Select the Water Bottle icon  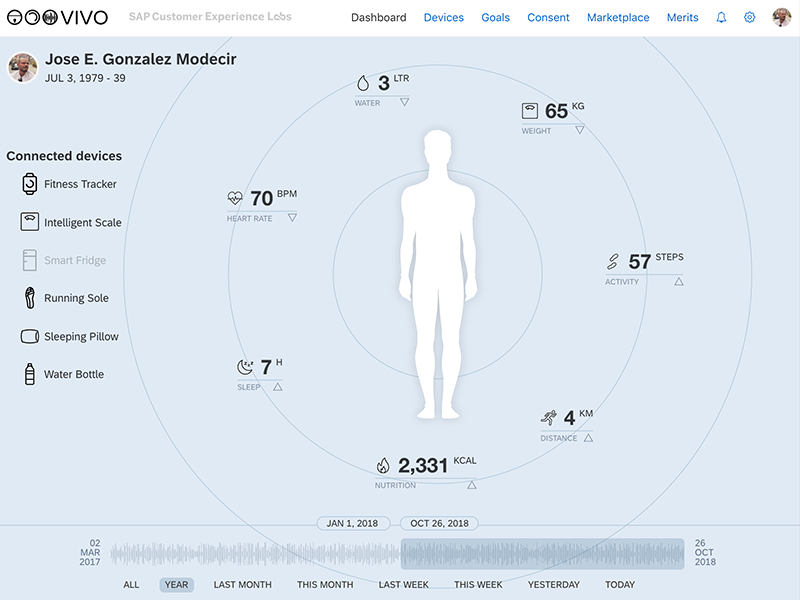tap(30, 374)
